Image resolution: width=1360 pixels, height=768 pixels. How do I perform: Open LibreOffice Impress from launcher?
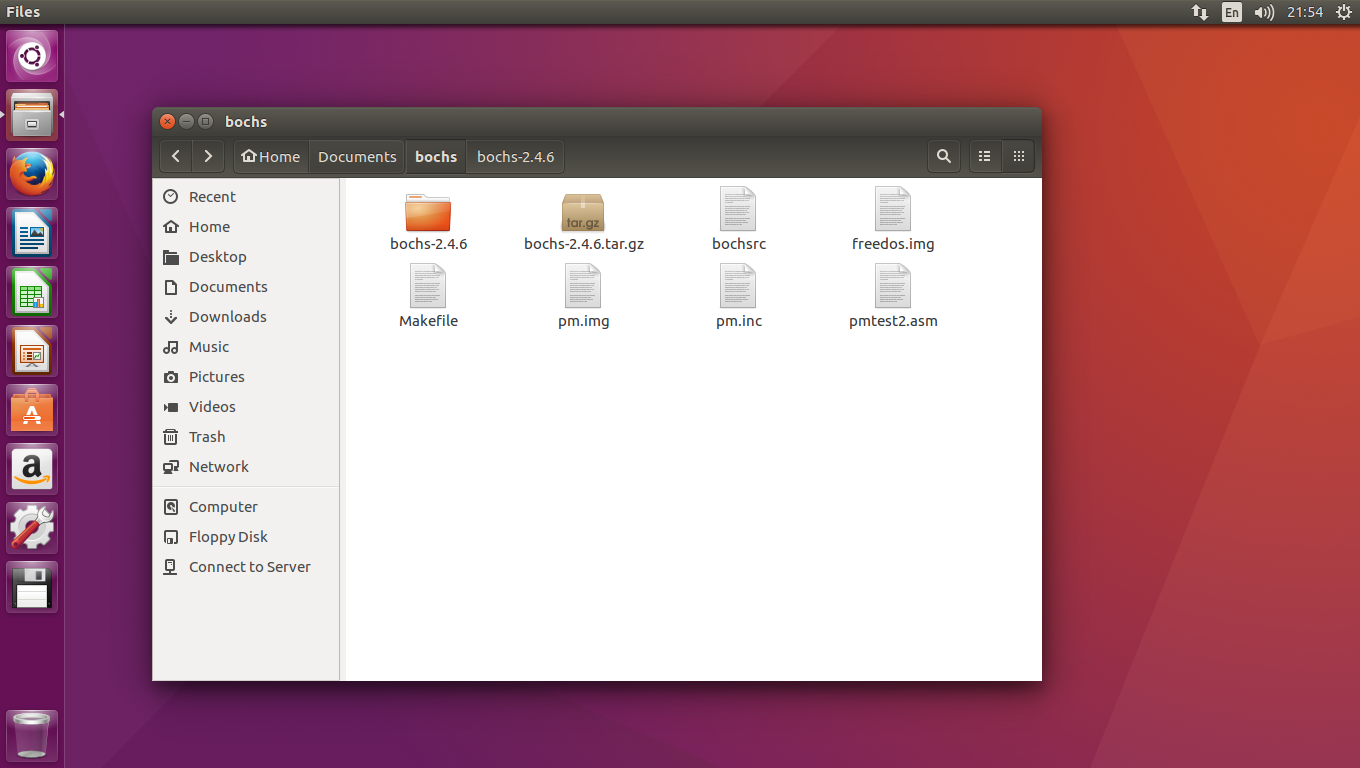pos(32,351)
